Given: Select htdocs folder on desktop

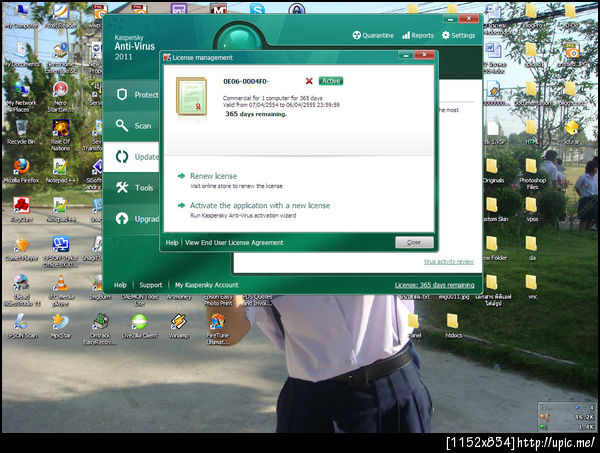Looking at the screenshot, I should click(453, 326).
